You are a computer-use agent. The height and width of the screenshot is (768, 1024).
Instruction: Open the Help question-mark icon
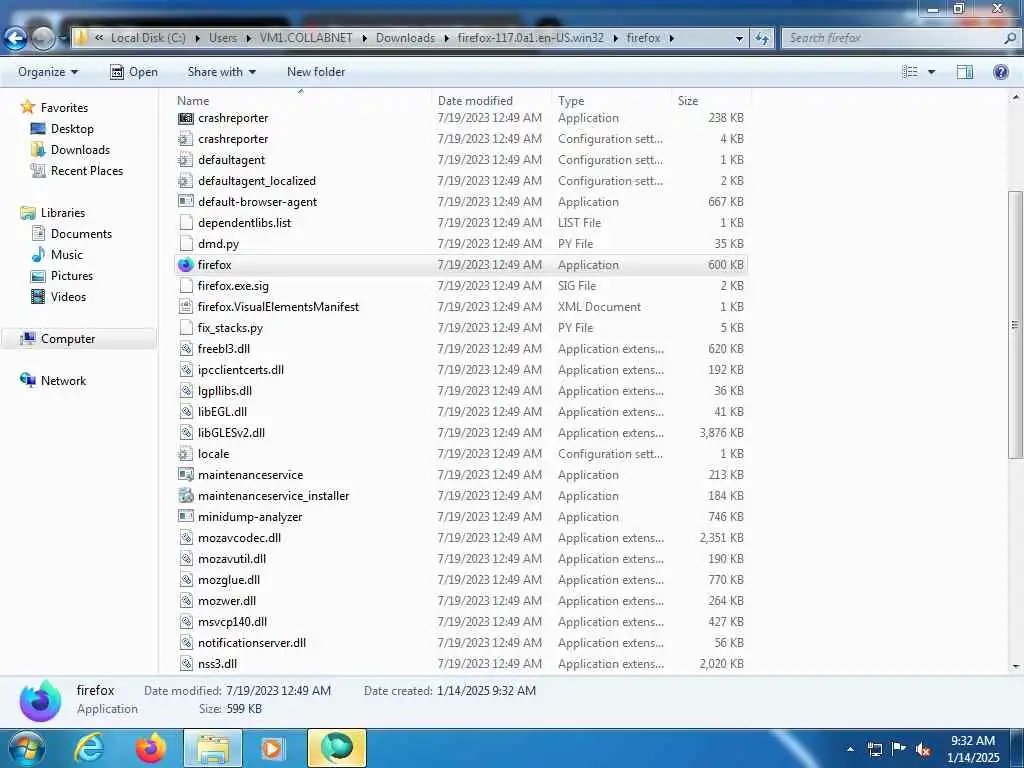click(x=1000, y=72)
